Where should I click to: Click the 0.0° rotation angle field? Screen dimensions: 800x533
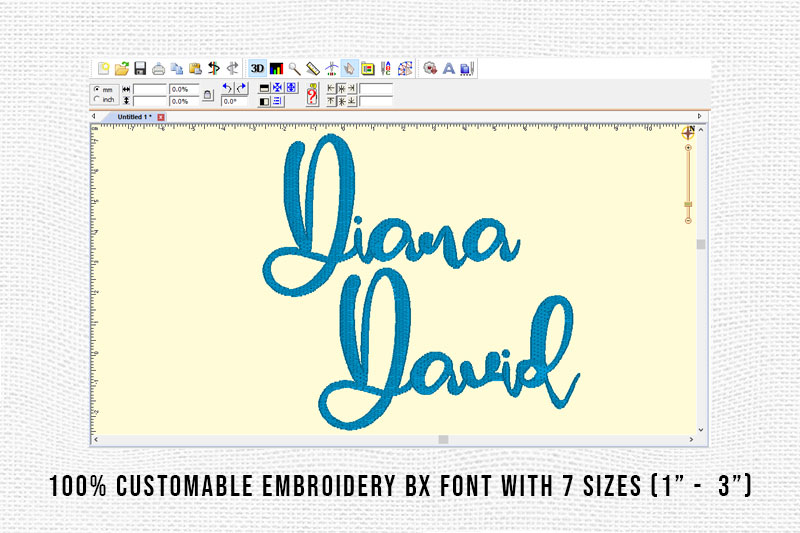[234, 101]
